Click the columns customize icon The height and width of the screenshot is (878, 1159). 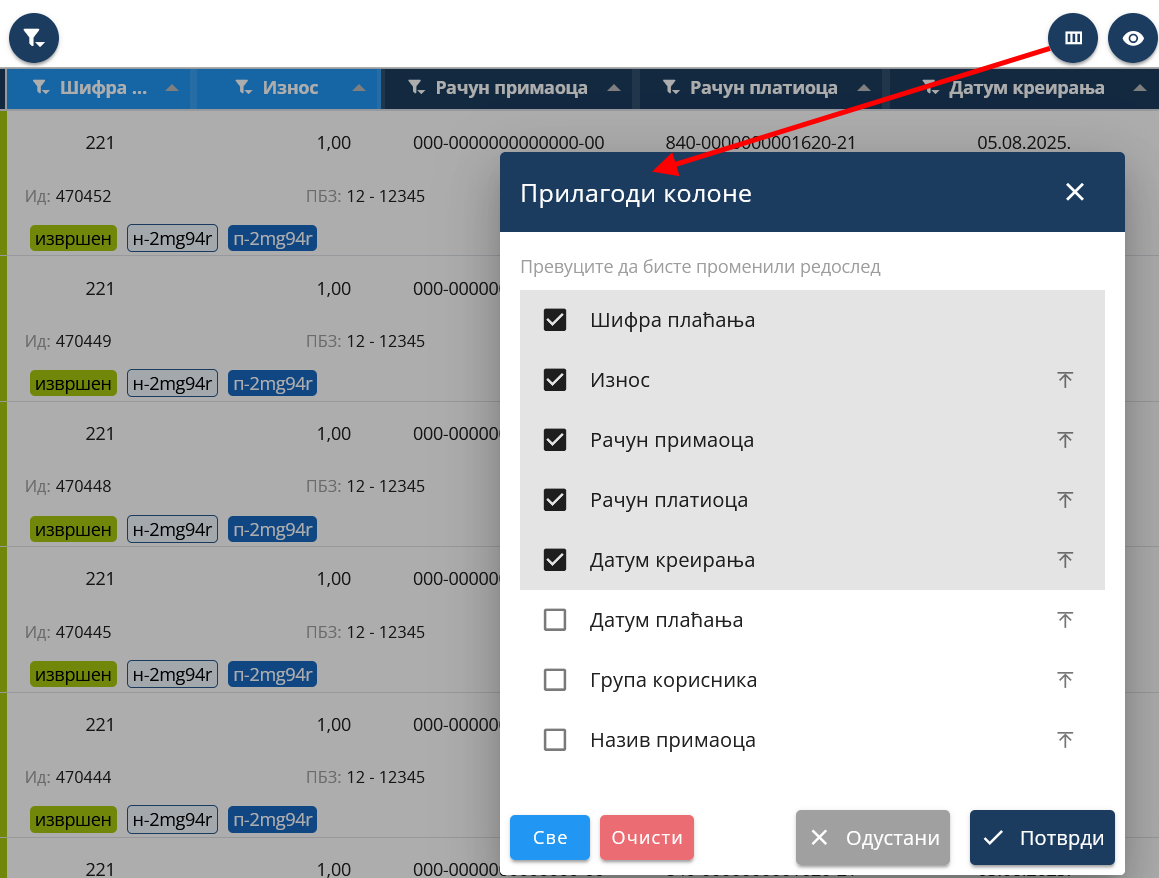coord(1073,39)
